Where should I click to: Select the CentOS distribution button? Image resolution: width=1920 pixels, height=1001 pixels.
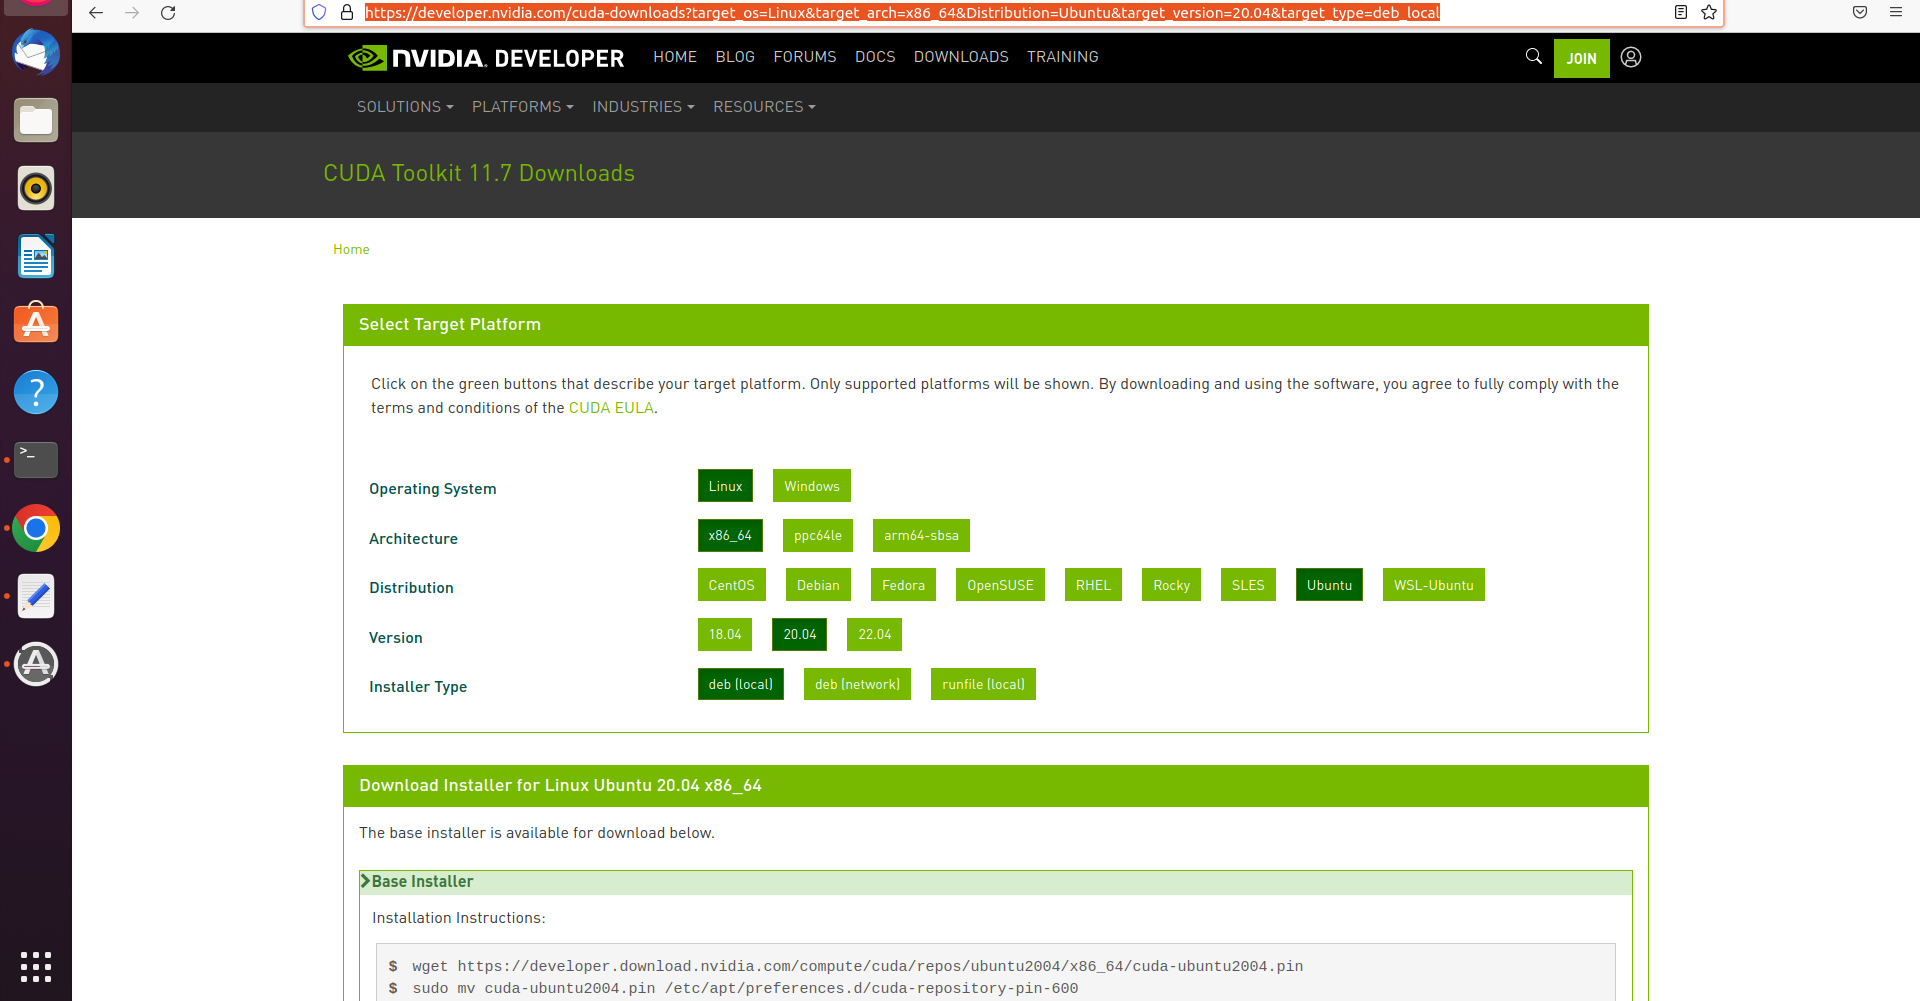[x=732, y=585]
